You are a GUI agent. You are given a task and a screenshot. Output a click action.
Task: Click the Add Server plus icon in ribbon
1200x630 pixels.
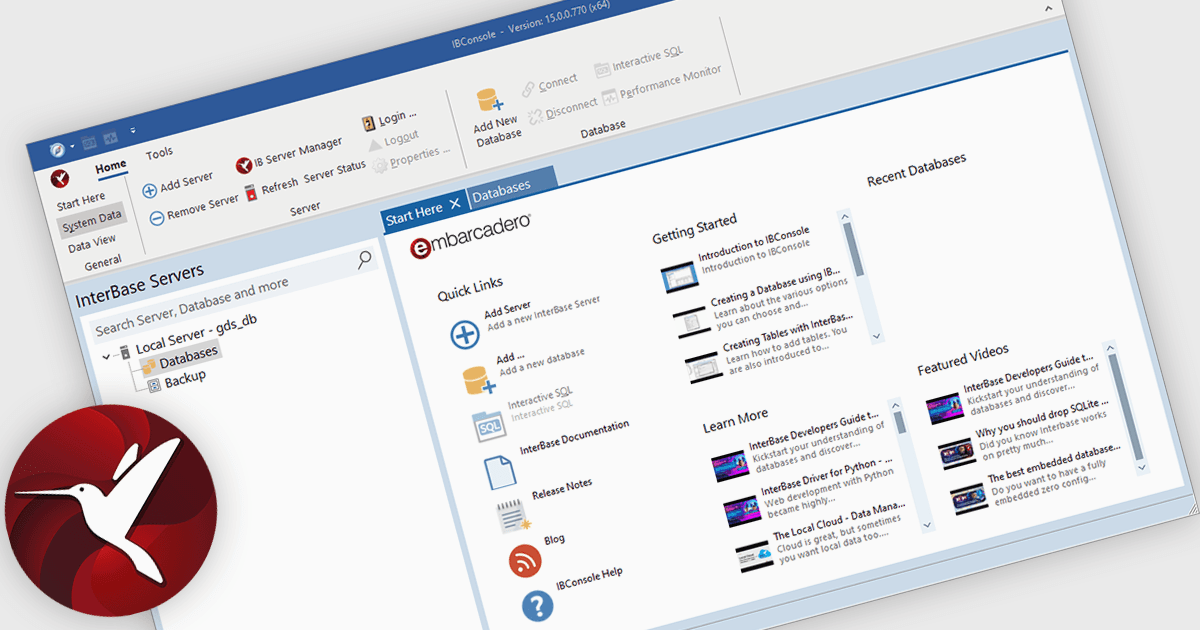pyautogui.click(x=149, y=190)
